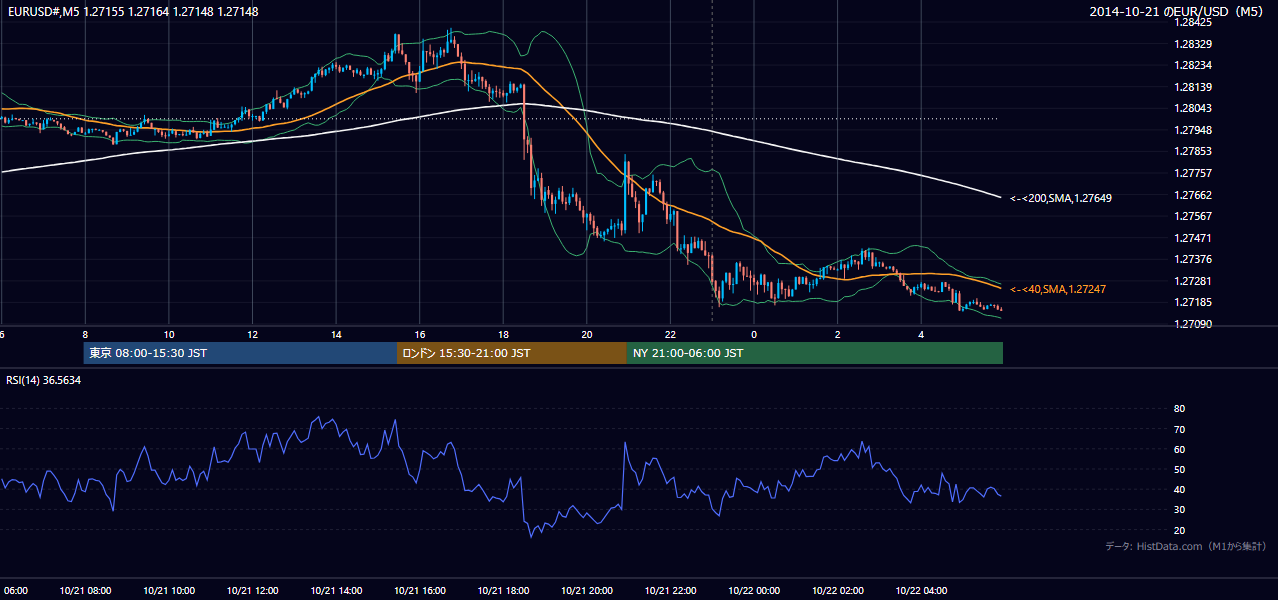Click the 10/21 20:00 date label
Screen dimensions: 1278x600
coord(587,591)
